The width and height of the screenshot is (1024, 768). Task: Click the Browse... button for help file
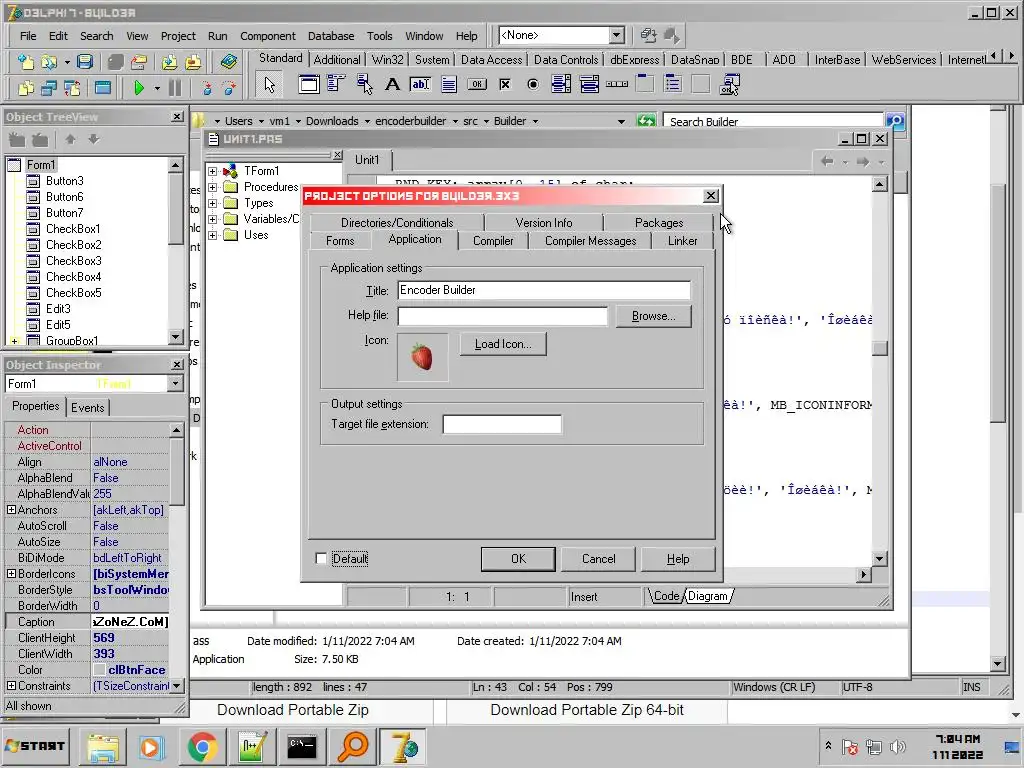tap(653, 316)
